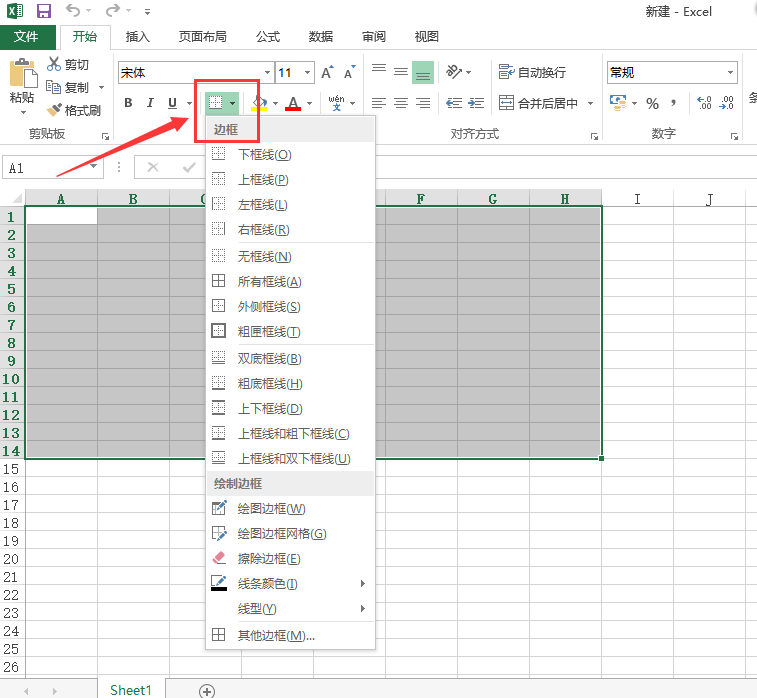757x698 pixels.
Task: Click the red font color swatch
Action: [x=293, y=103]
